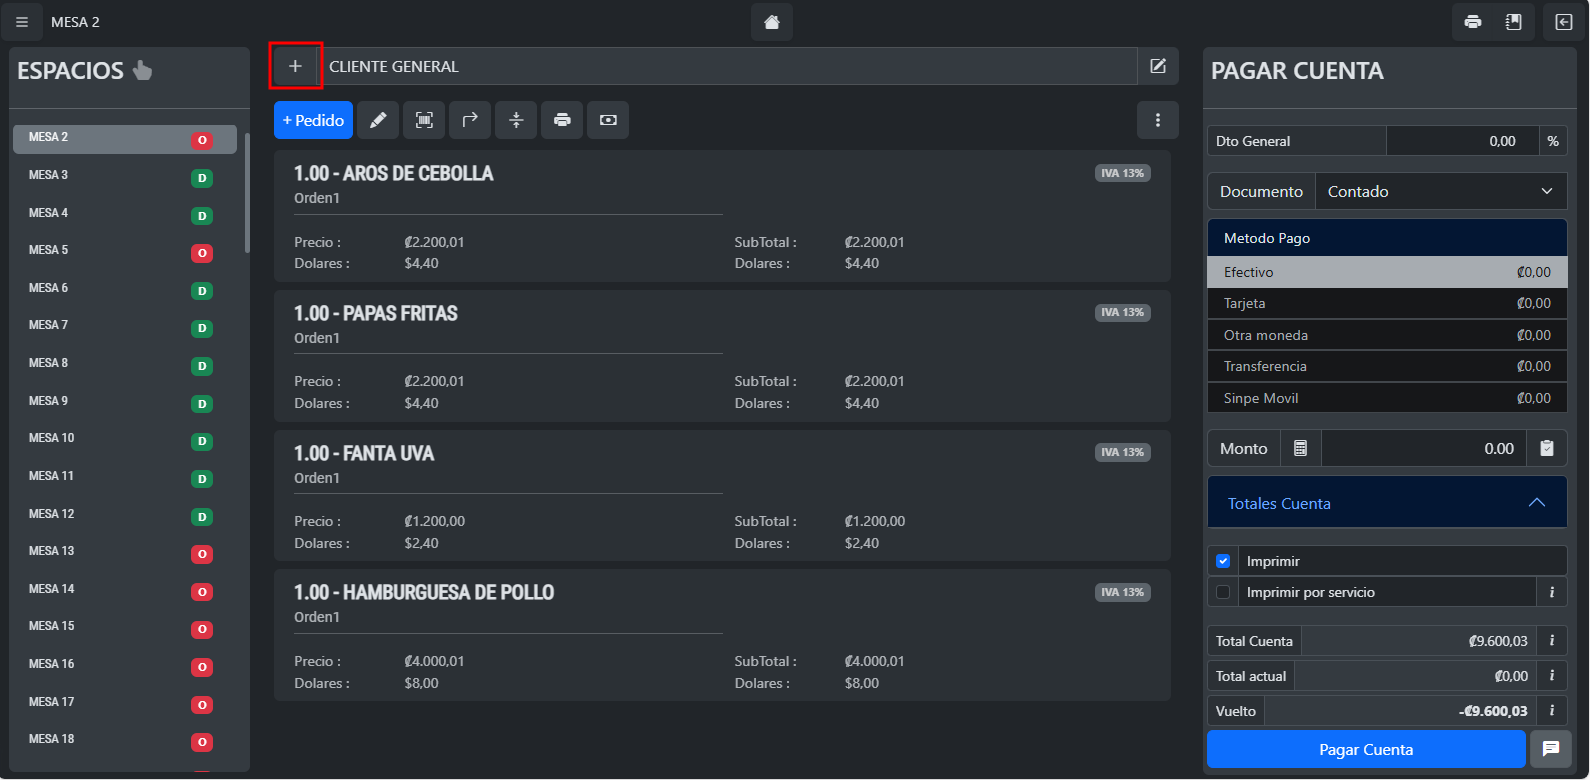Click the Monto amount input field
Viewport: 1590px width, 780px height.
(1422, 449)
